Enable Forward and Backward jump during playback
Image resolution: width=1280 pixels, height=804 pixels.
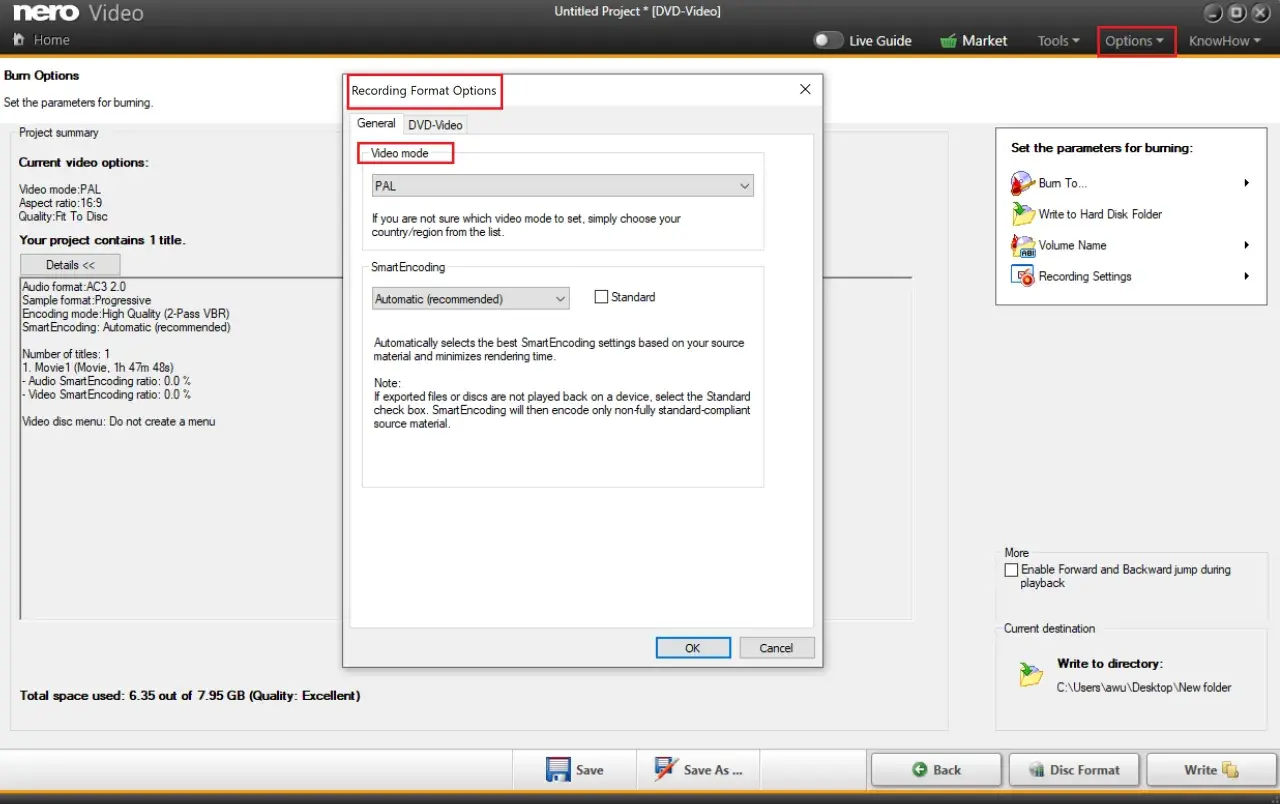click(1011, 570)
